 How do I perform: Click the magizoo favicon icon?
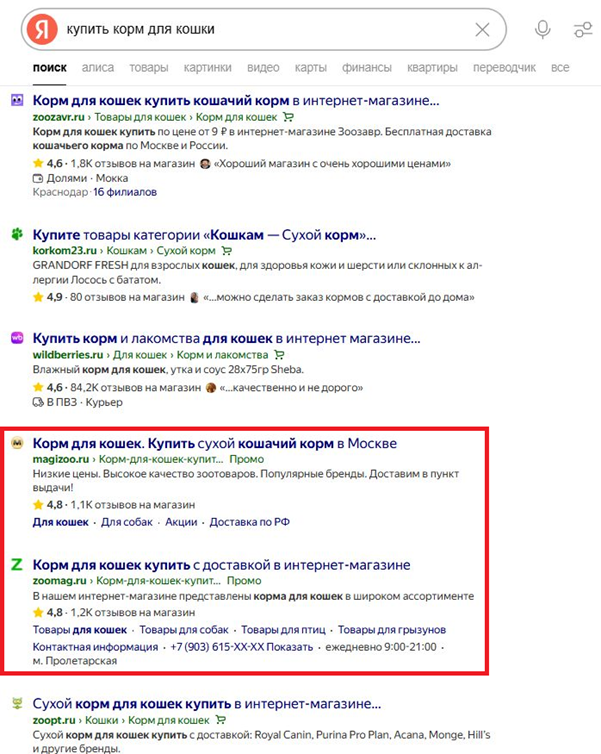click(17, 443)
